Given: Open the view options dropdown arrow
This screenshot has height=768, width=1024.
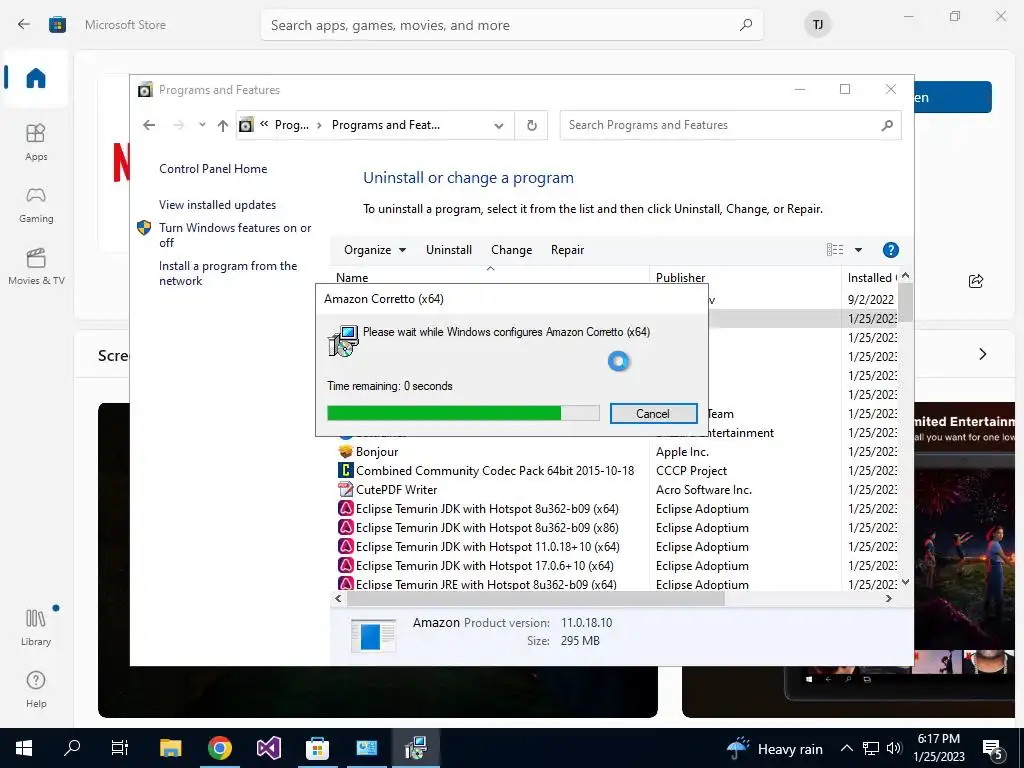Looking at the screenshot, I should [858, 250].
